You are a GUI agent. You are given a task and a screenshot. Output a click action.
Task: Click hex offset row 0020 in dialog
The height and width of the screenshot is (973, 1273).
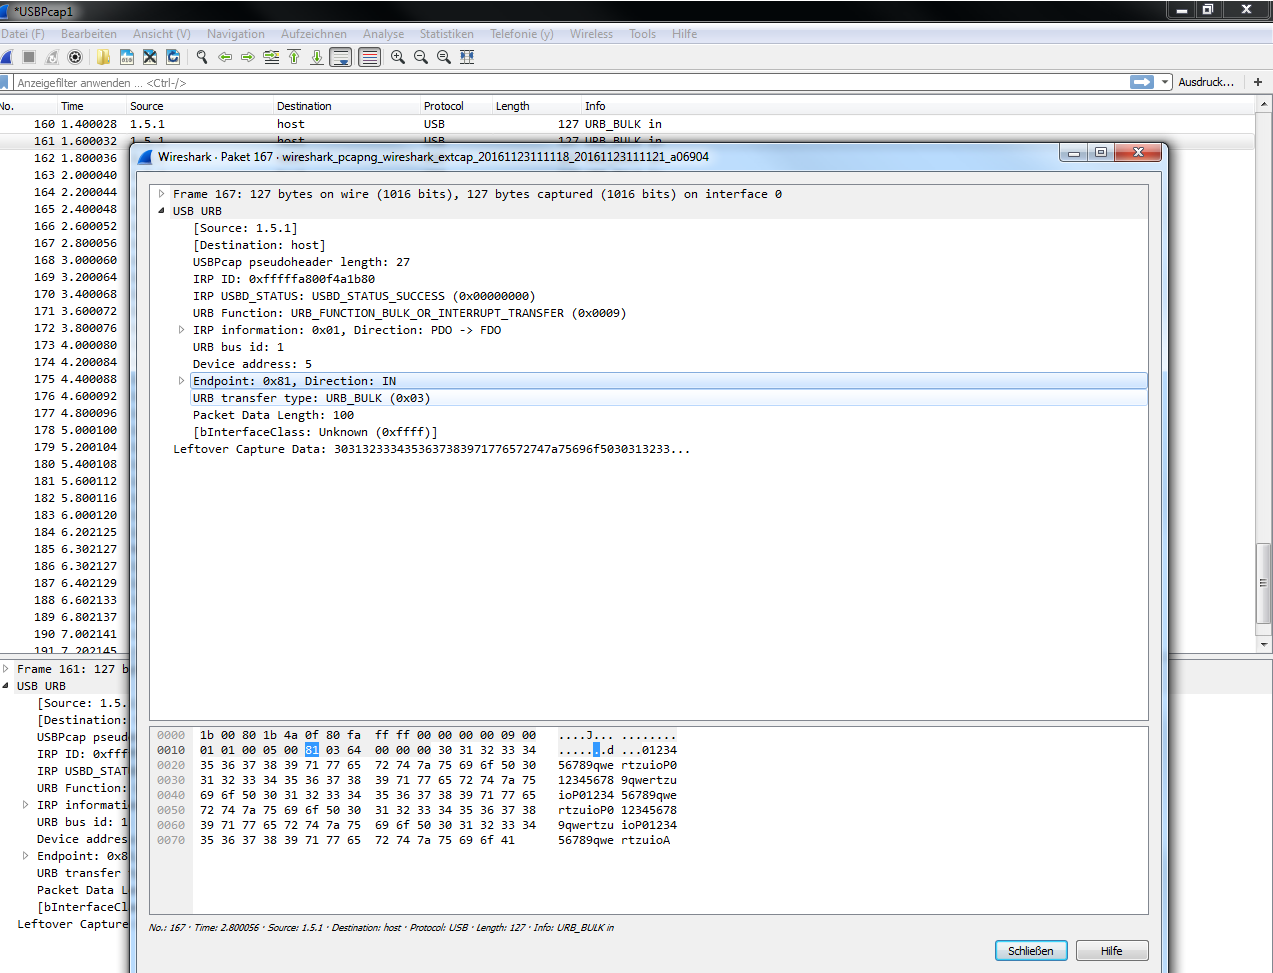click(x=171, y=765)
